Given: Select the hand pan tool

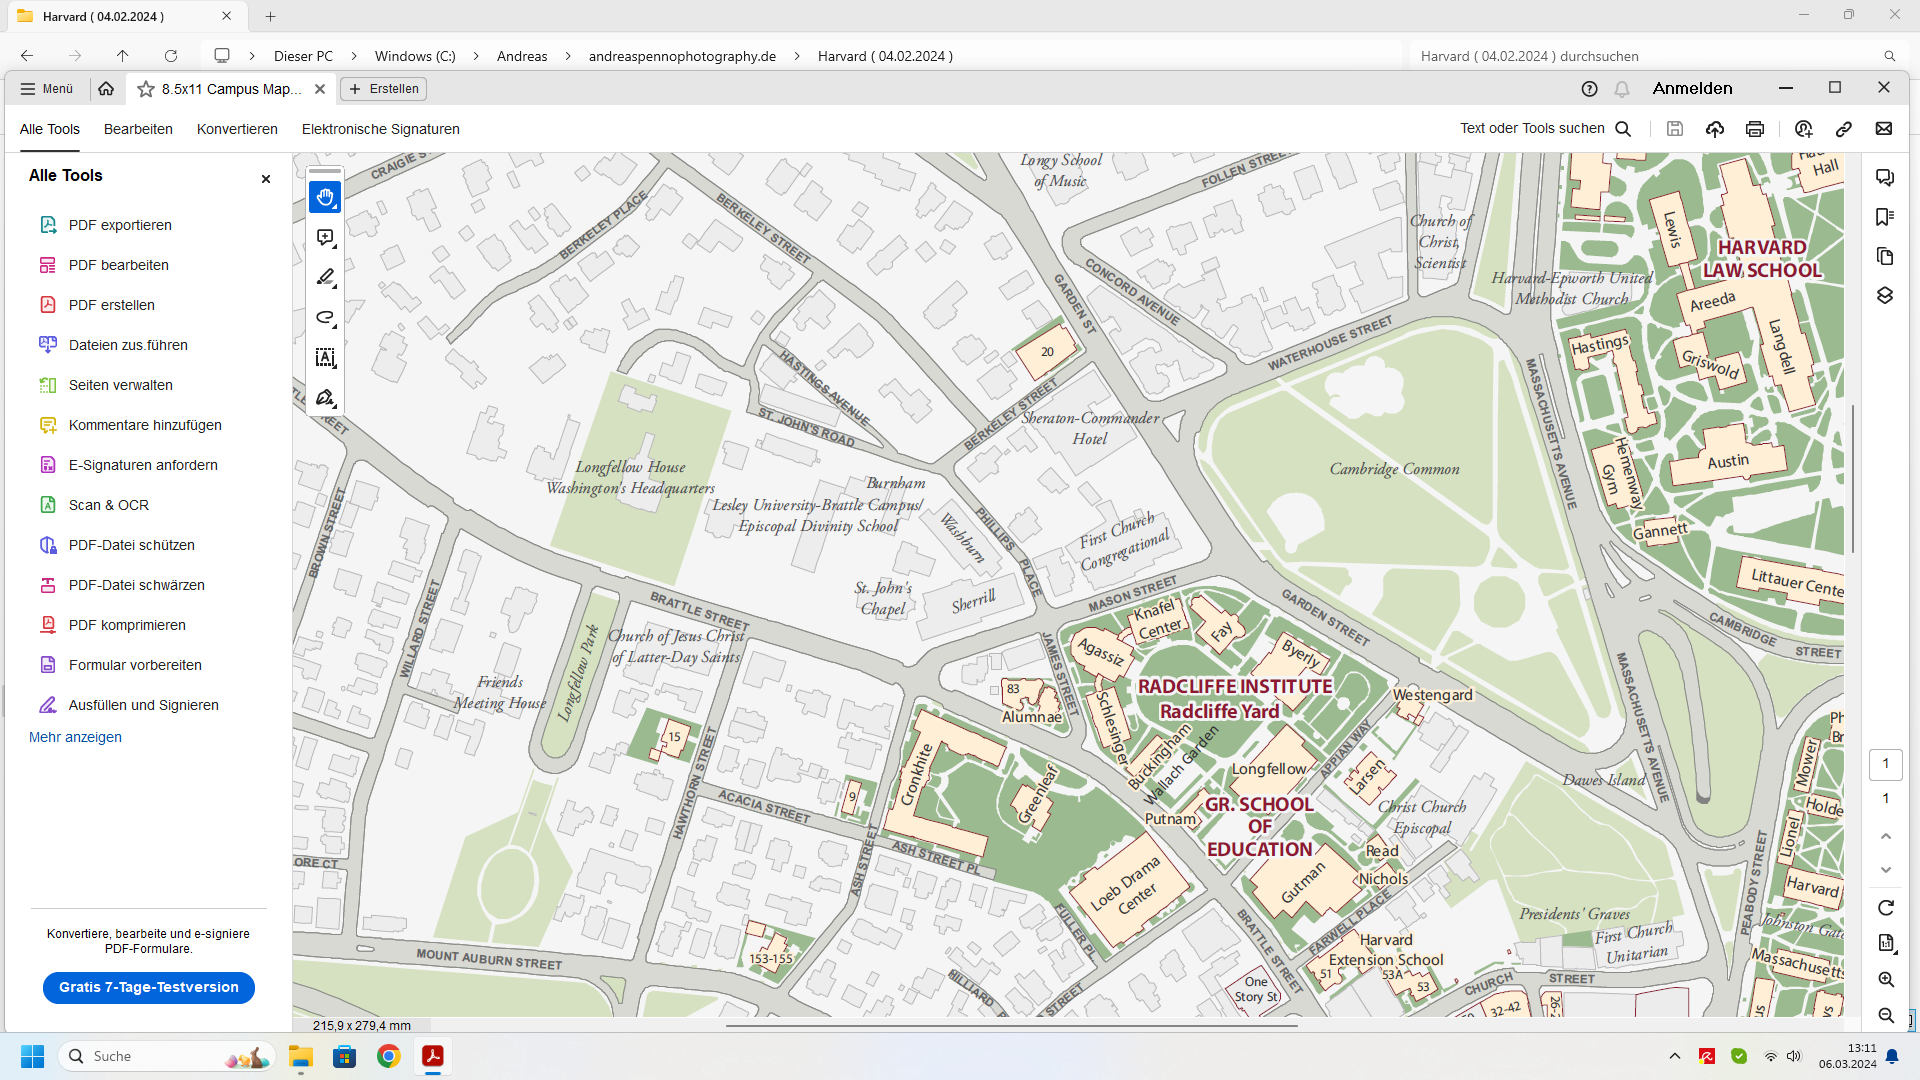Looking at the screenshot, I should [x=325, y=198].
